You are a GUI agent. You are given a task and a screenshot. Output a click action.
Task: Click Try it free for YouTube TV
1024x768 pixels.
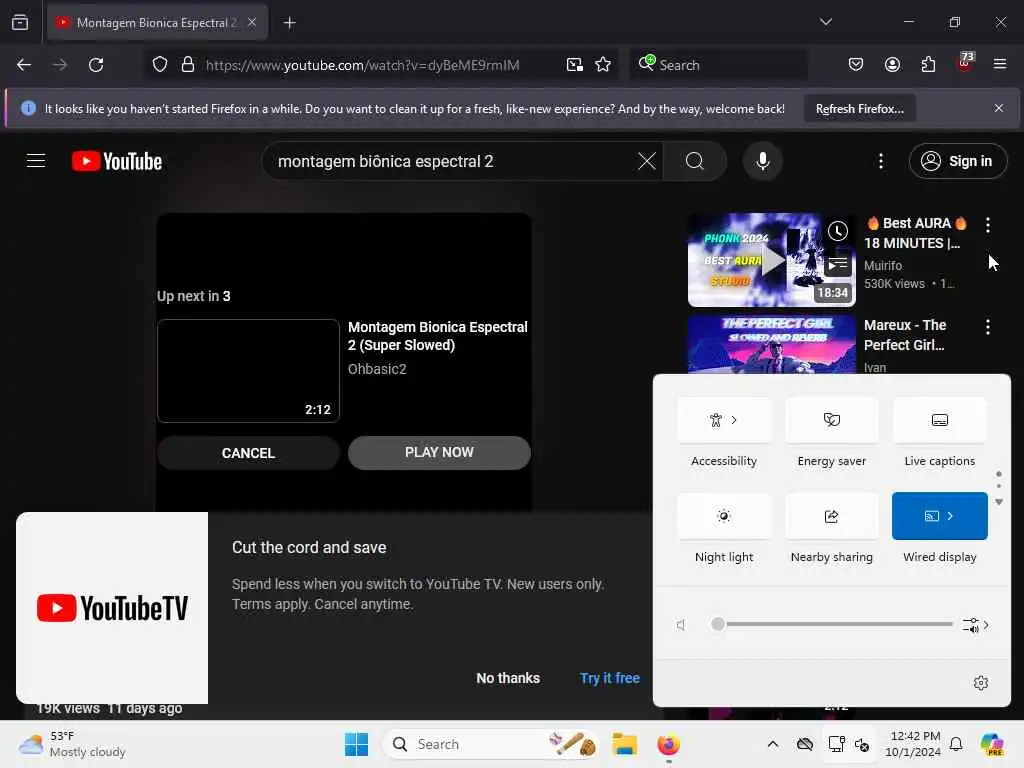click(x=609, y=678)
